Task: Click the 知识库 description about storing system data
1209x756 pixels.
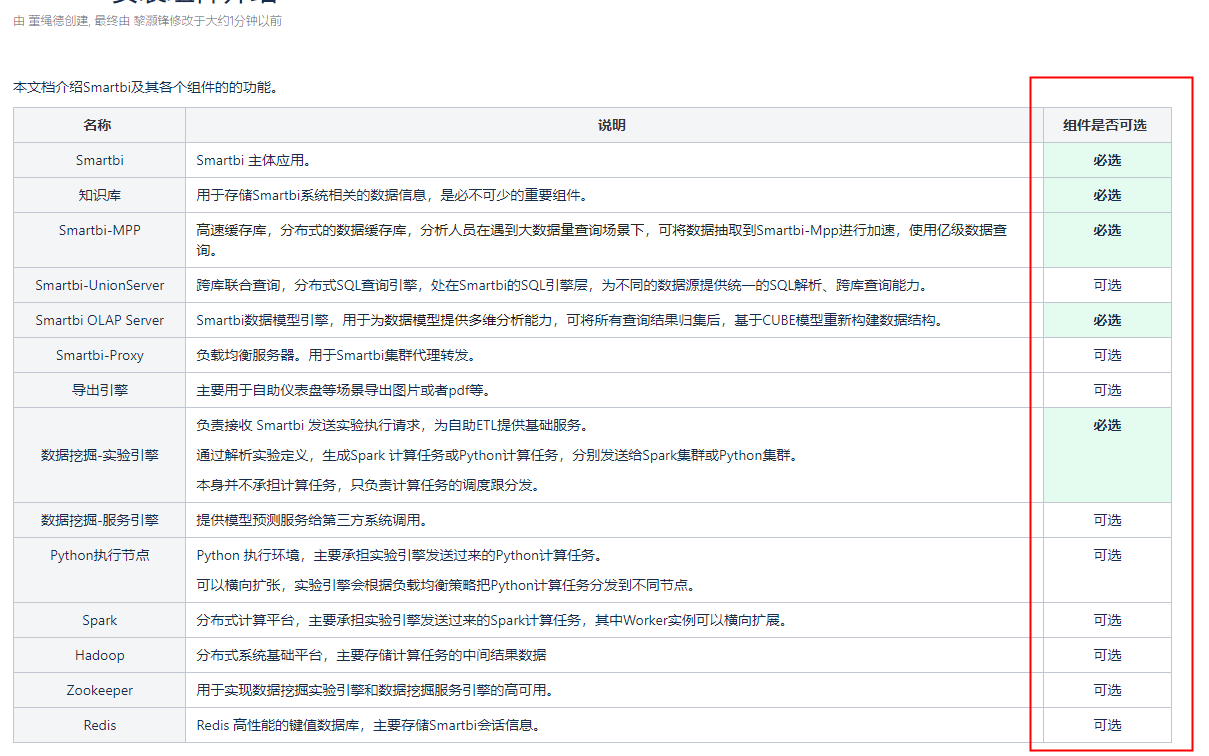Action: click(x=393, y=195)
